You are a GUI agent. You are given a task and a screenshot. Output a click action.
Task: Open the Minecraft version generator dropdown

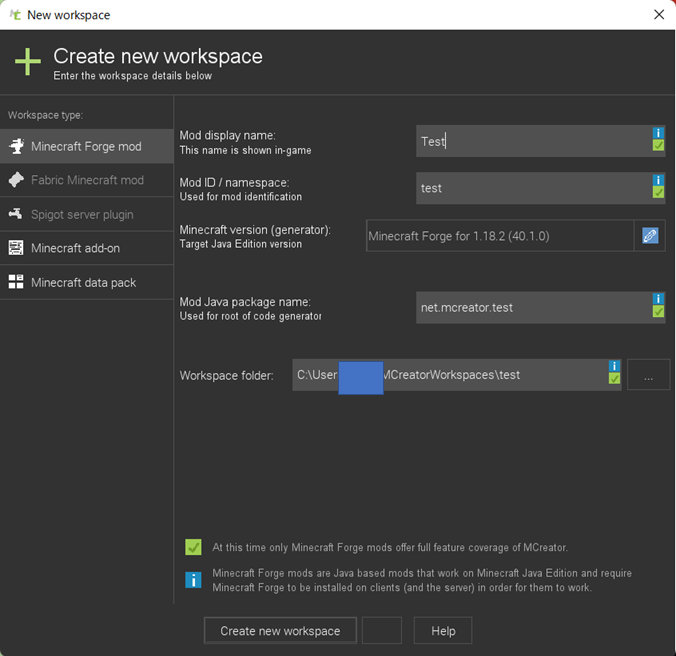(x=500, y=236)
